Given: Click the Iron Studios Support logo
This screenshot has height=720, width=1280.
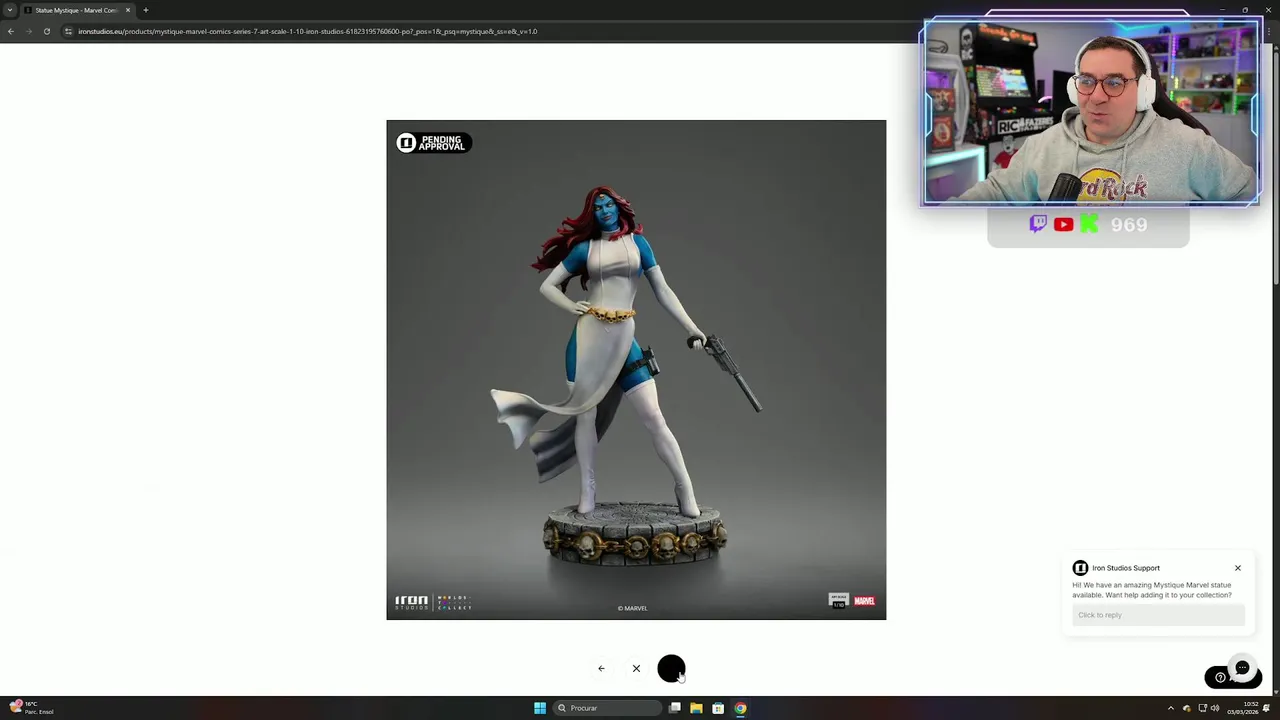Looking at the screenshot, I should [1080, 568].
